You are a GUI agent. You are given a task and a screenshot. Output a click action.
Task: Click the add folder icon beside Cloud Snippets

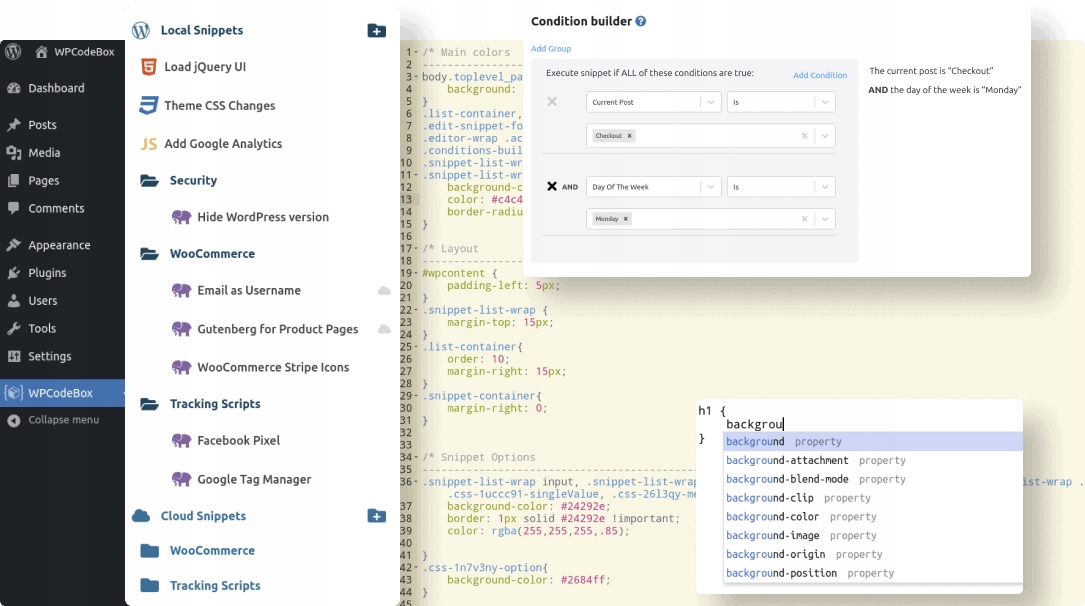[376, 516]
